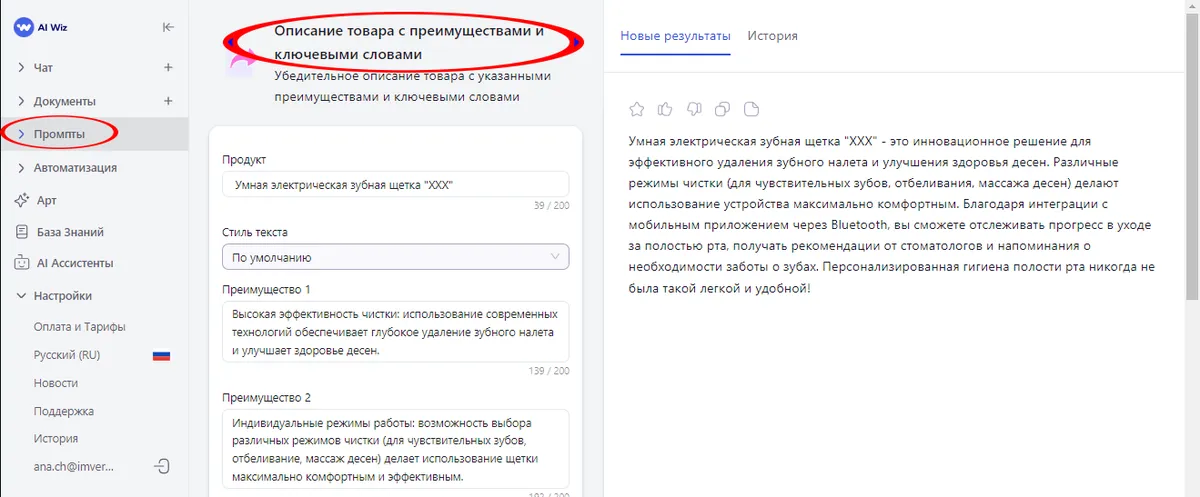The width and height of the screenshot is (1200, 497).
Task: Open Чат in the sidebar
Action: coord(43,67)
